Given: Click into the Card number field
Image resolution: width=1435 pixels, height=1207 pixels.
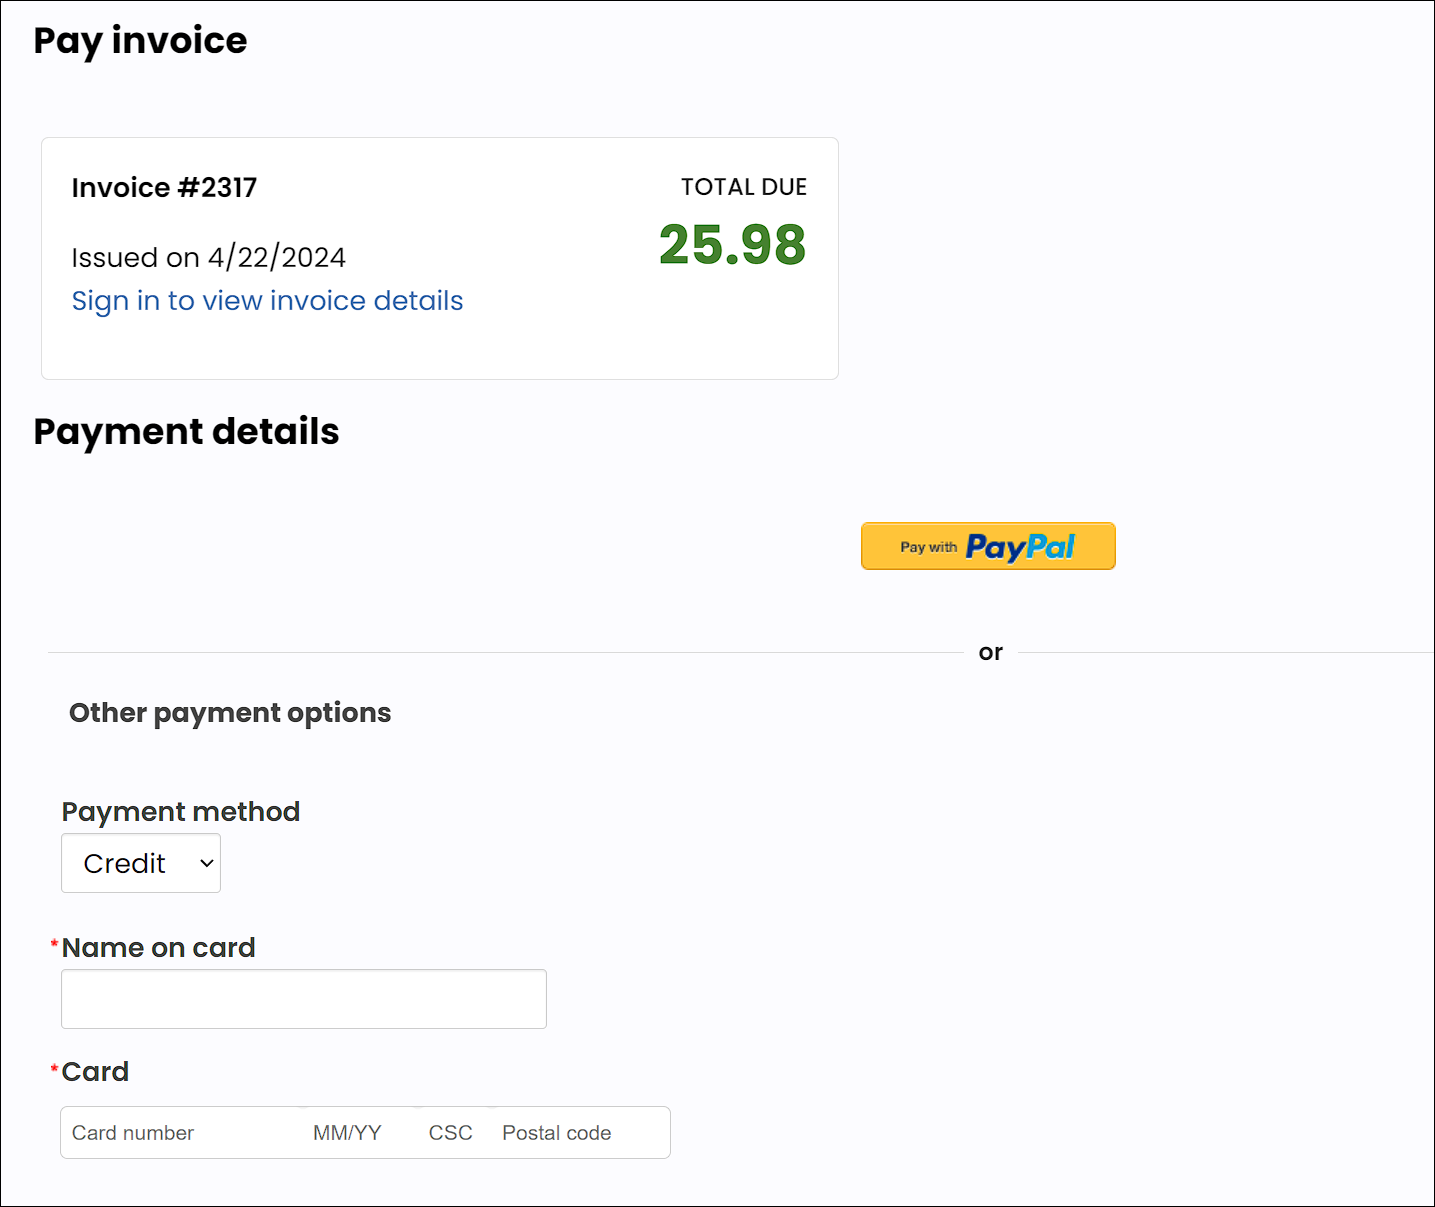Looking at the screenshot, I should click(180, 1133).
